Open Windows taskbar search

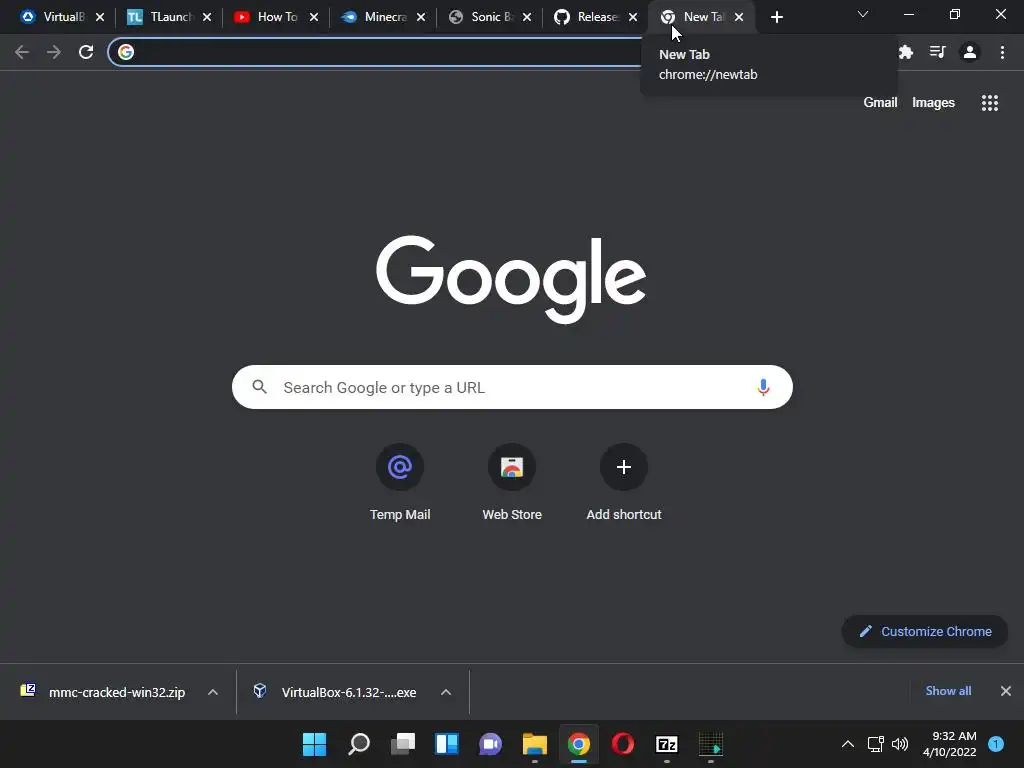click(359, 744)
